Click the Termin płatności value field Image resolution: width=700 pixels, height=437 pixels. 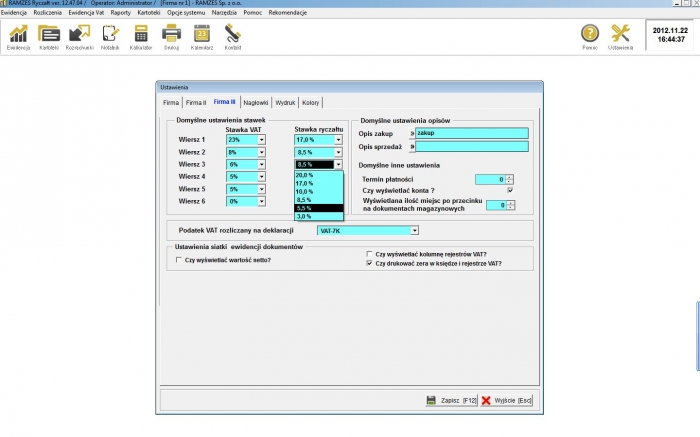(x=490, y=179)
